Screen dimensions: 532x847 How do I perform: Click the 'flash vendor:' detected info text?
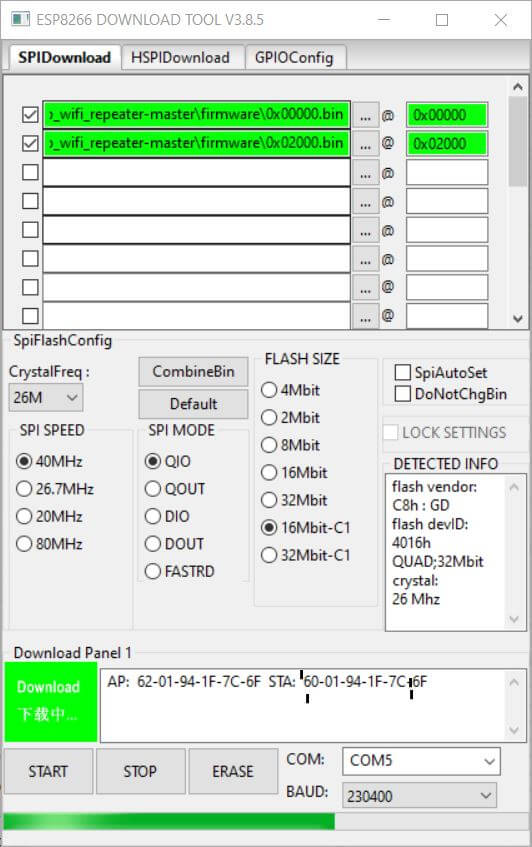coord(434,487)
